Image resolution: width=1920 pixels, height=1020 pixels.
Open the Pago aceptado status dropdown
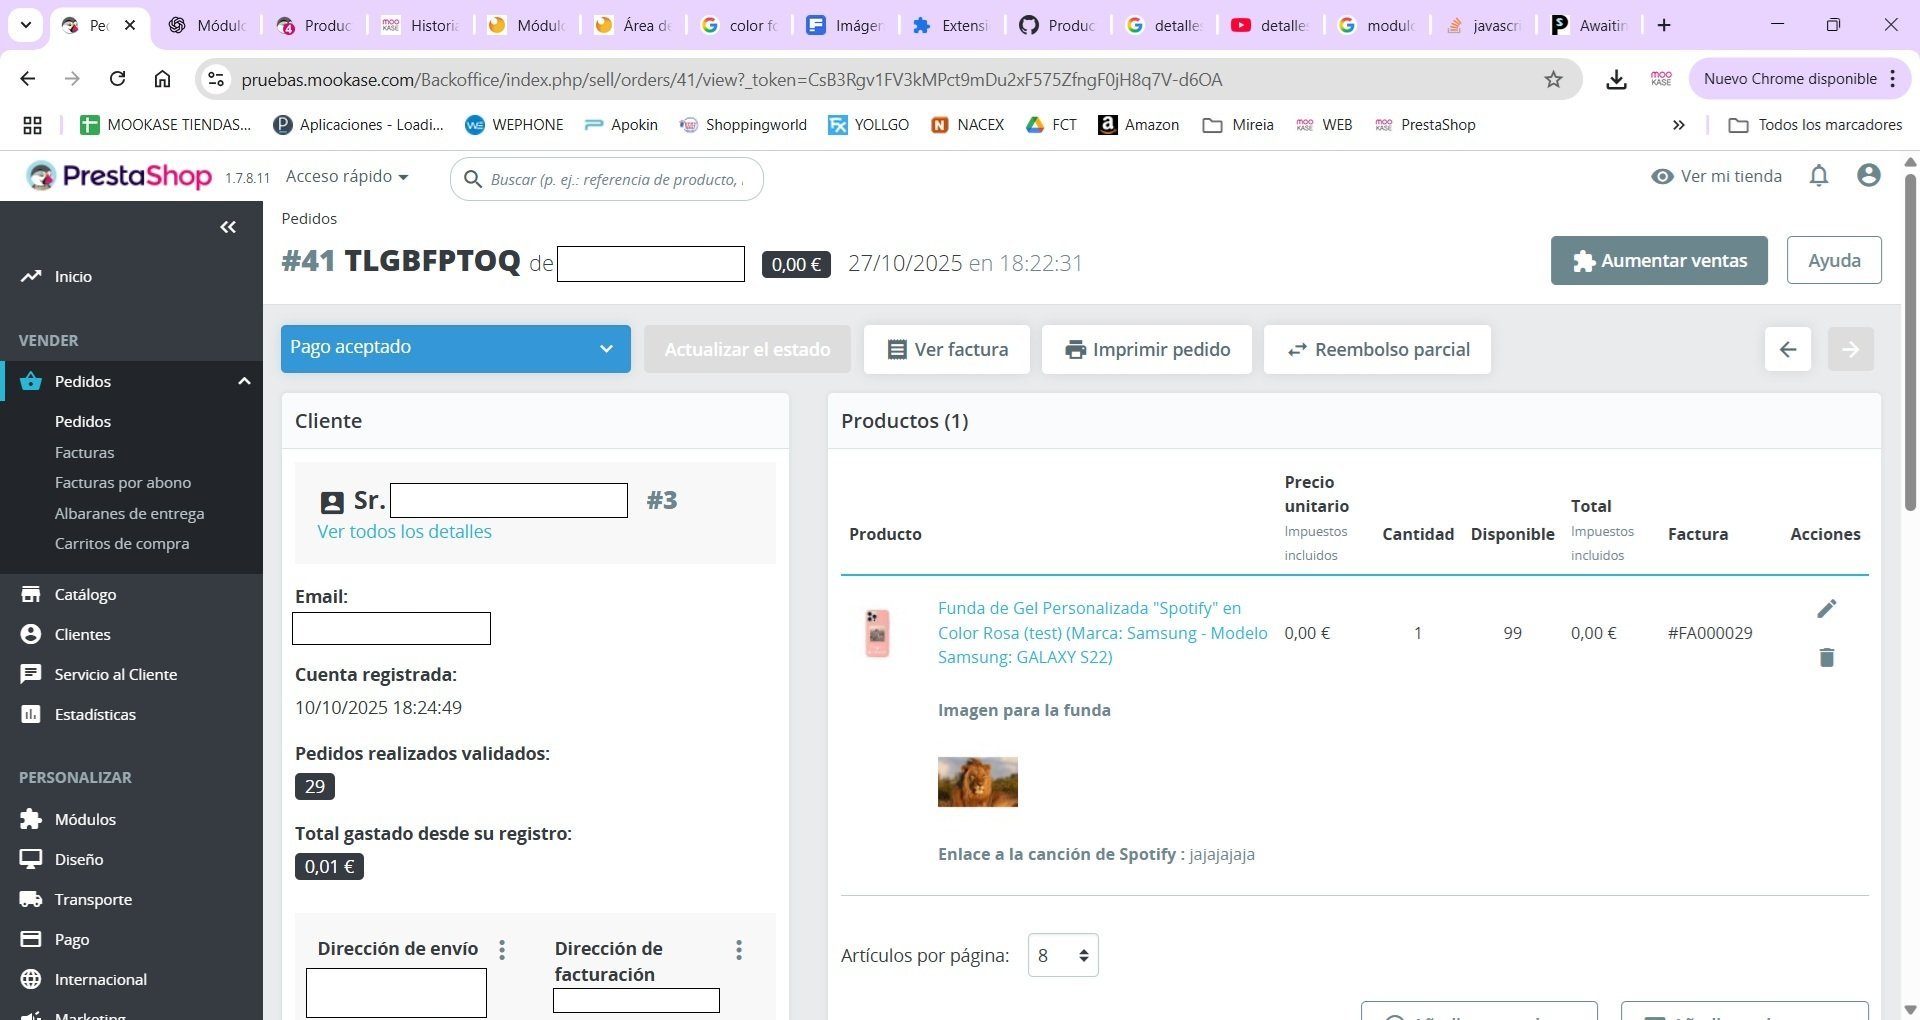coord(455,349)
